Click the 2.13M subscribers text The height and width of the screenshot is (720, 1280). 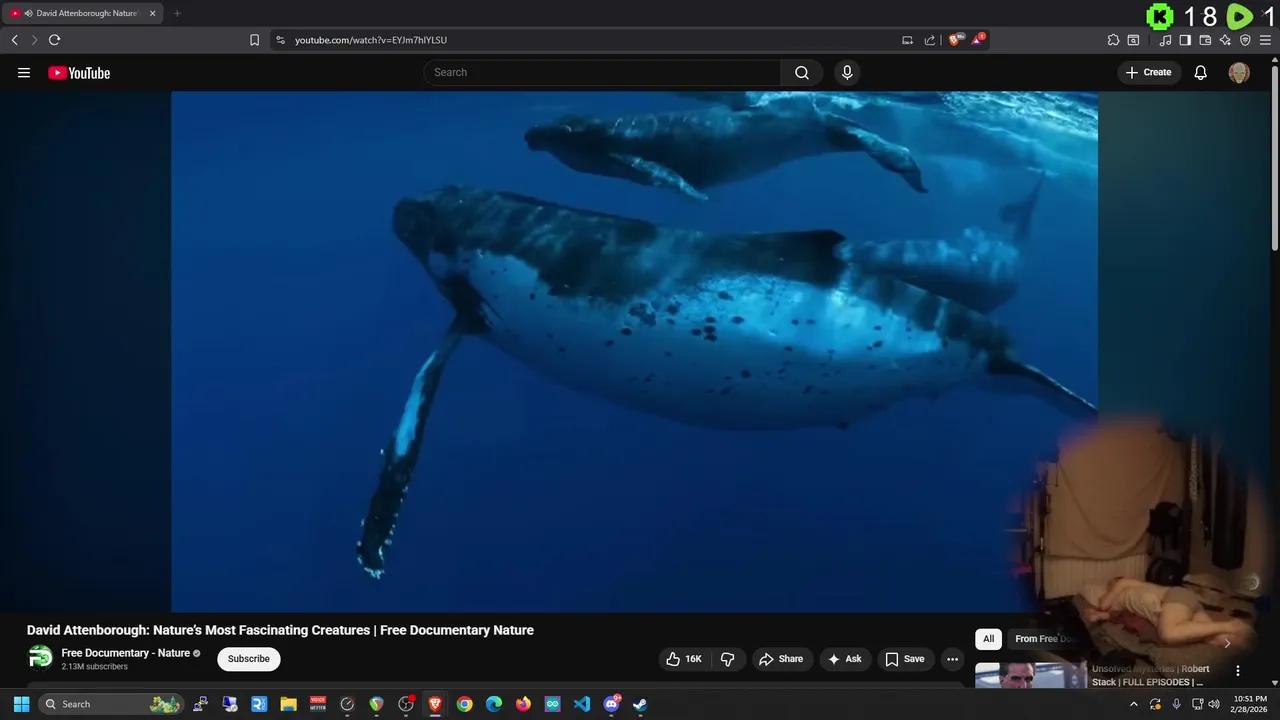pyautogui.click(x=94, y=667)
